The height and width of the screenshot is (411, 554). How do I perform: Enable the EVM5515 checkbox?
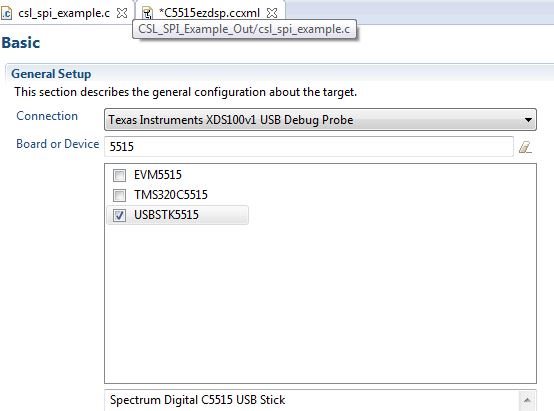(119, 175)
